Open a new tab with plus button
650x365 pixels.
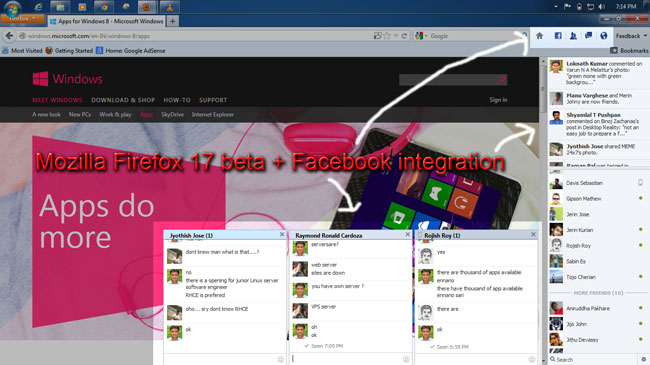[x=172, y=21]
